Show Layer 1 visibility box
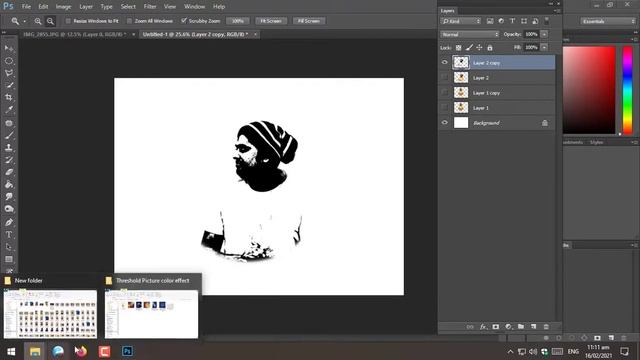 (444, 108)
